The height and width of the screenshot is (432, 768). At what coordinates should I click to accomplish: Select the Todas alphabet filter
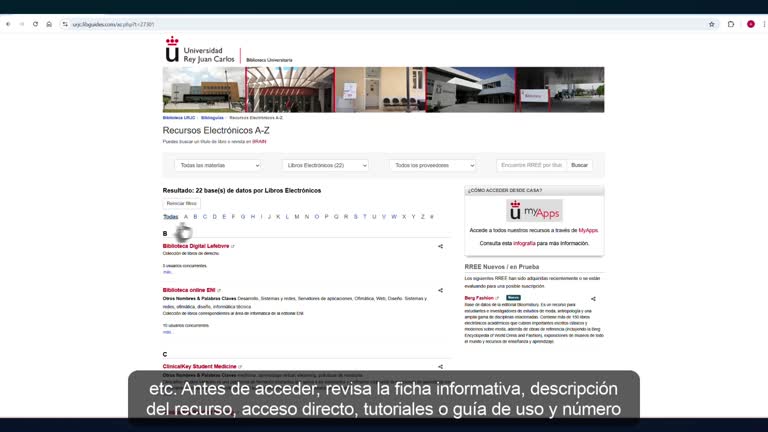pos(170,217)
